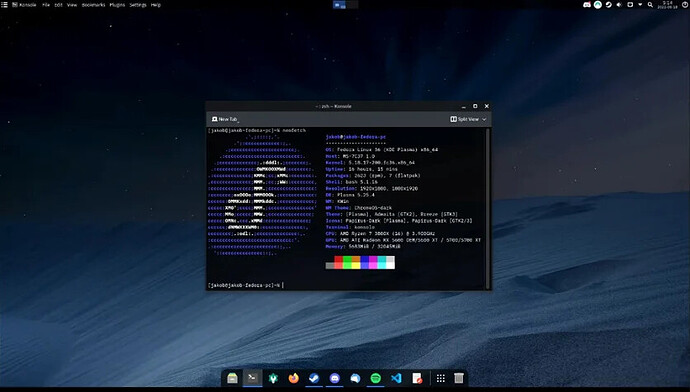This screenshot has width=690, height=392.
Task: Open the file manager from the dock
Action: pos(232,378)
